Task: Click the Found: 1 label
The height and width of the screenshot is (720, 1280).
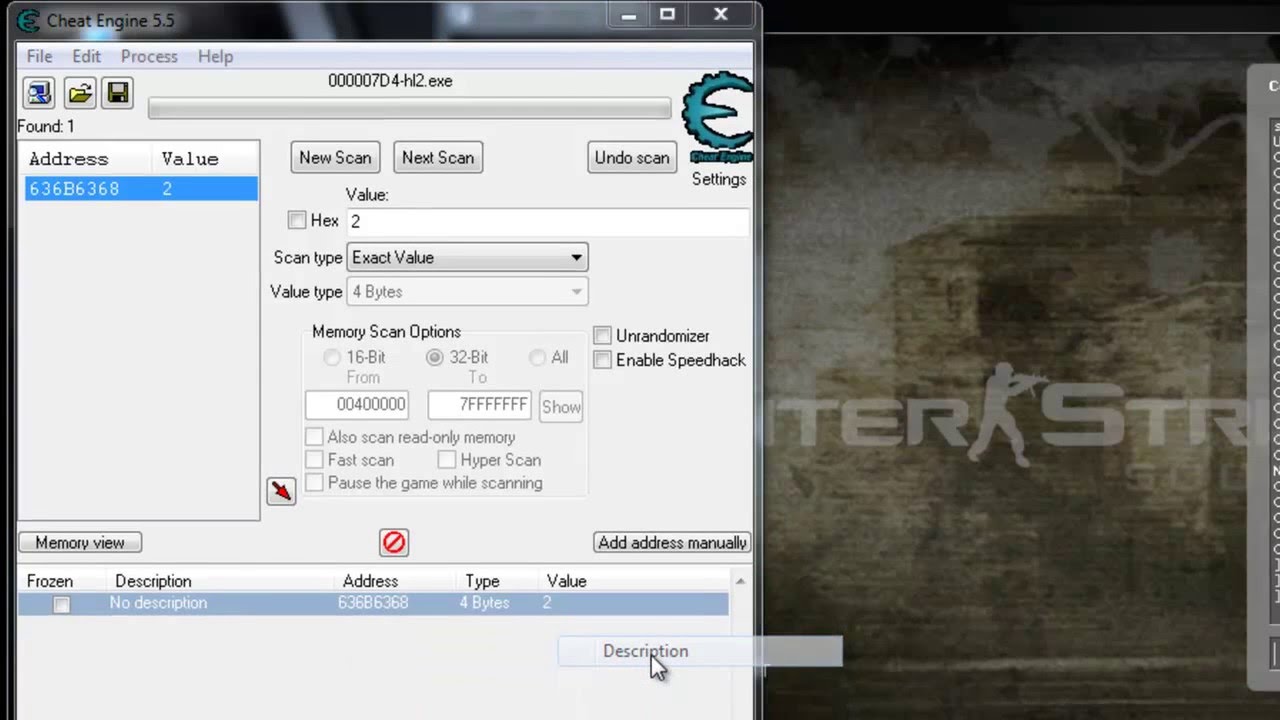Action: (x=45, y=126)
